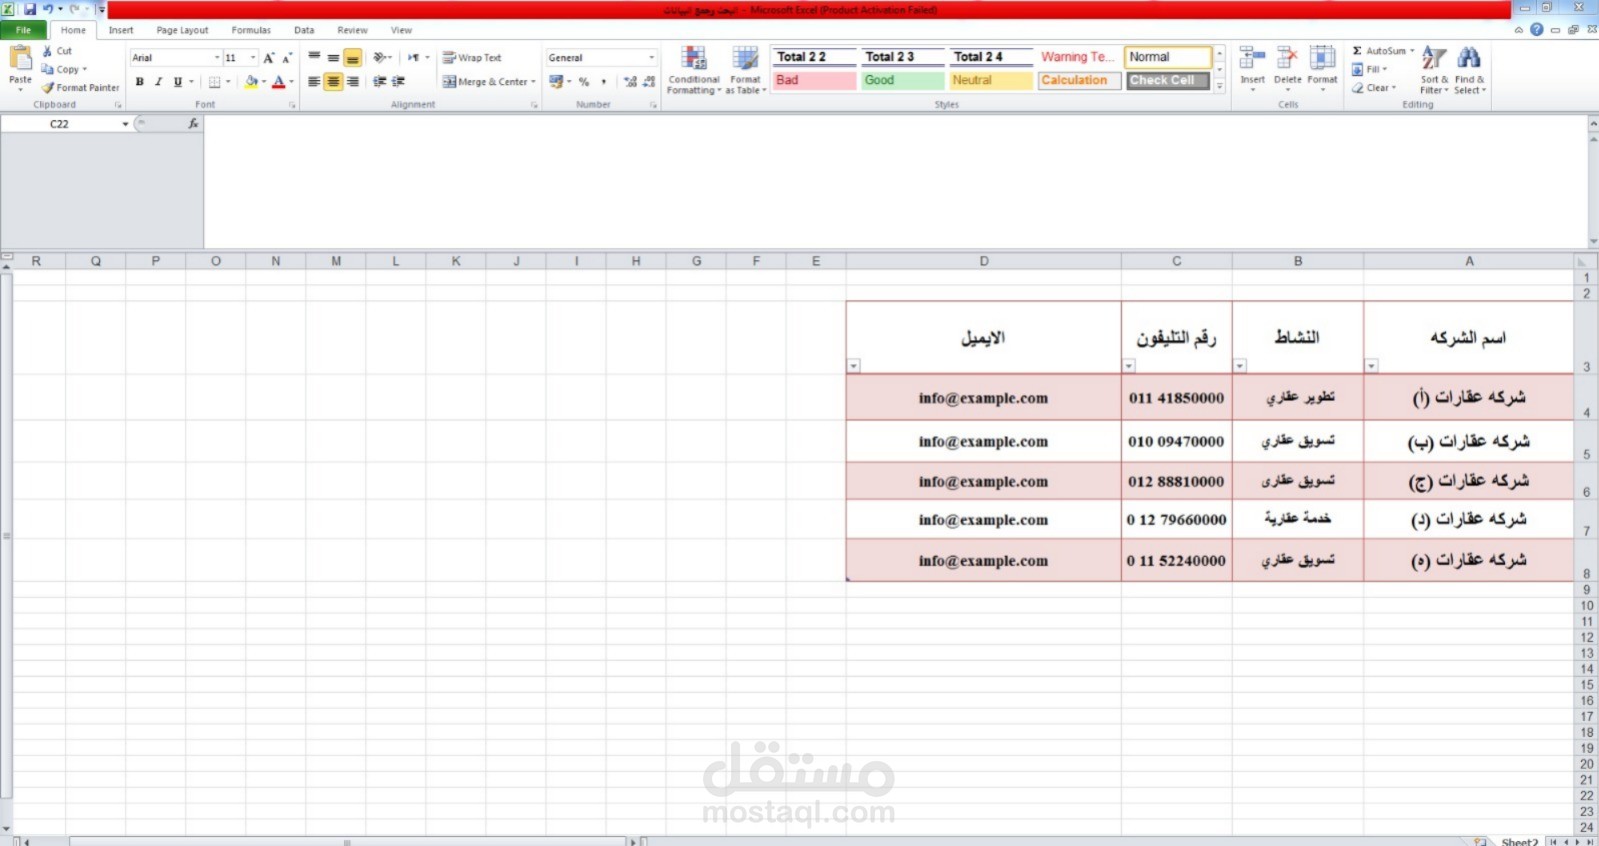
Task: Open the font name Arial dropdown
Action: click(217, 58)
